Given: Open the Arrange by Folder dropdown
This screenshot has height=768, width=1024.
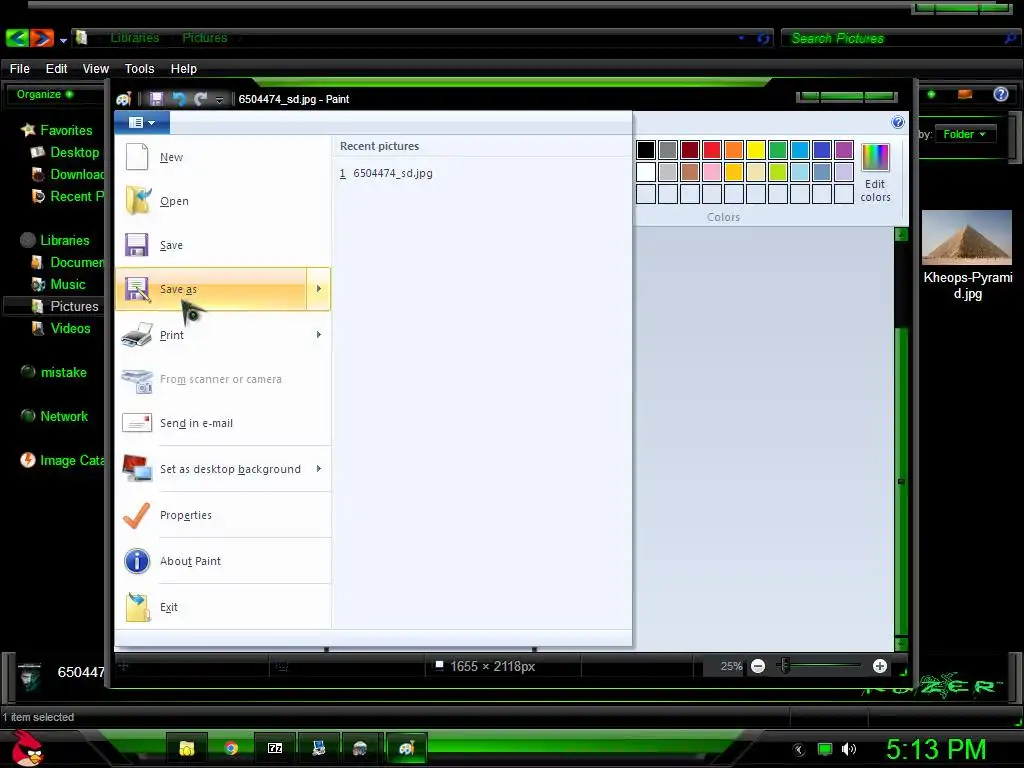Looking at the screenshot, I should [x=965, y=134].
